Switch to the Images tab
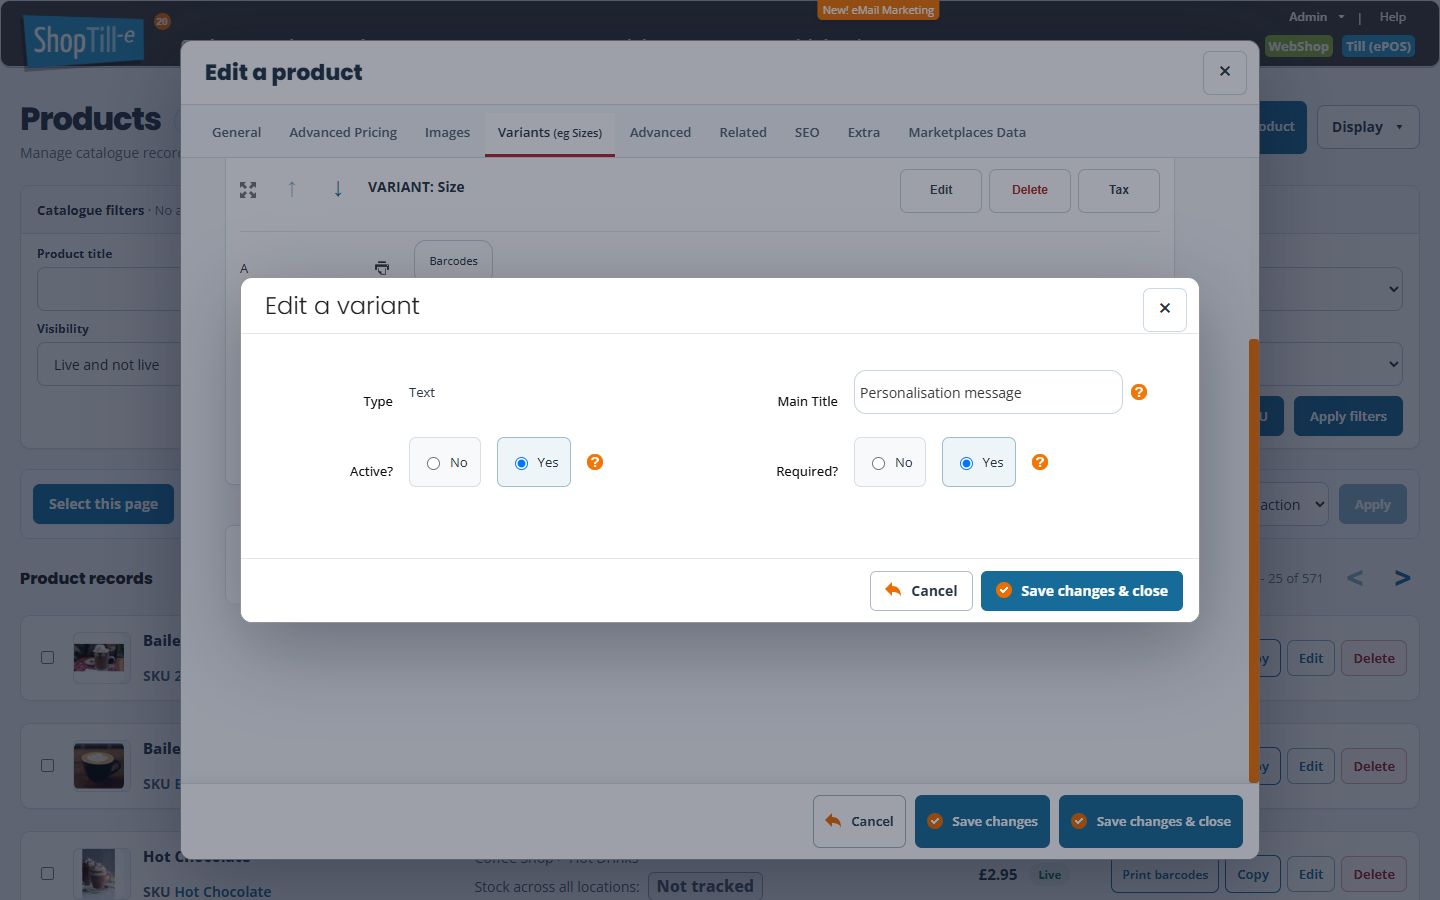The height and width of the screenshot is (900, 1440). tap(447, 132)
